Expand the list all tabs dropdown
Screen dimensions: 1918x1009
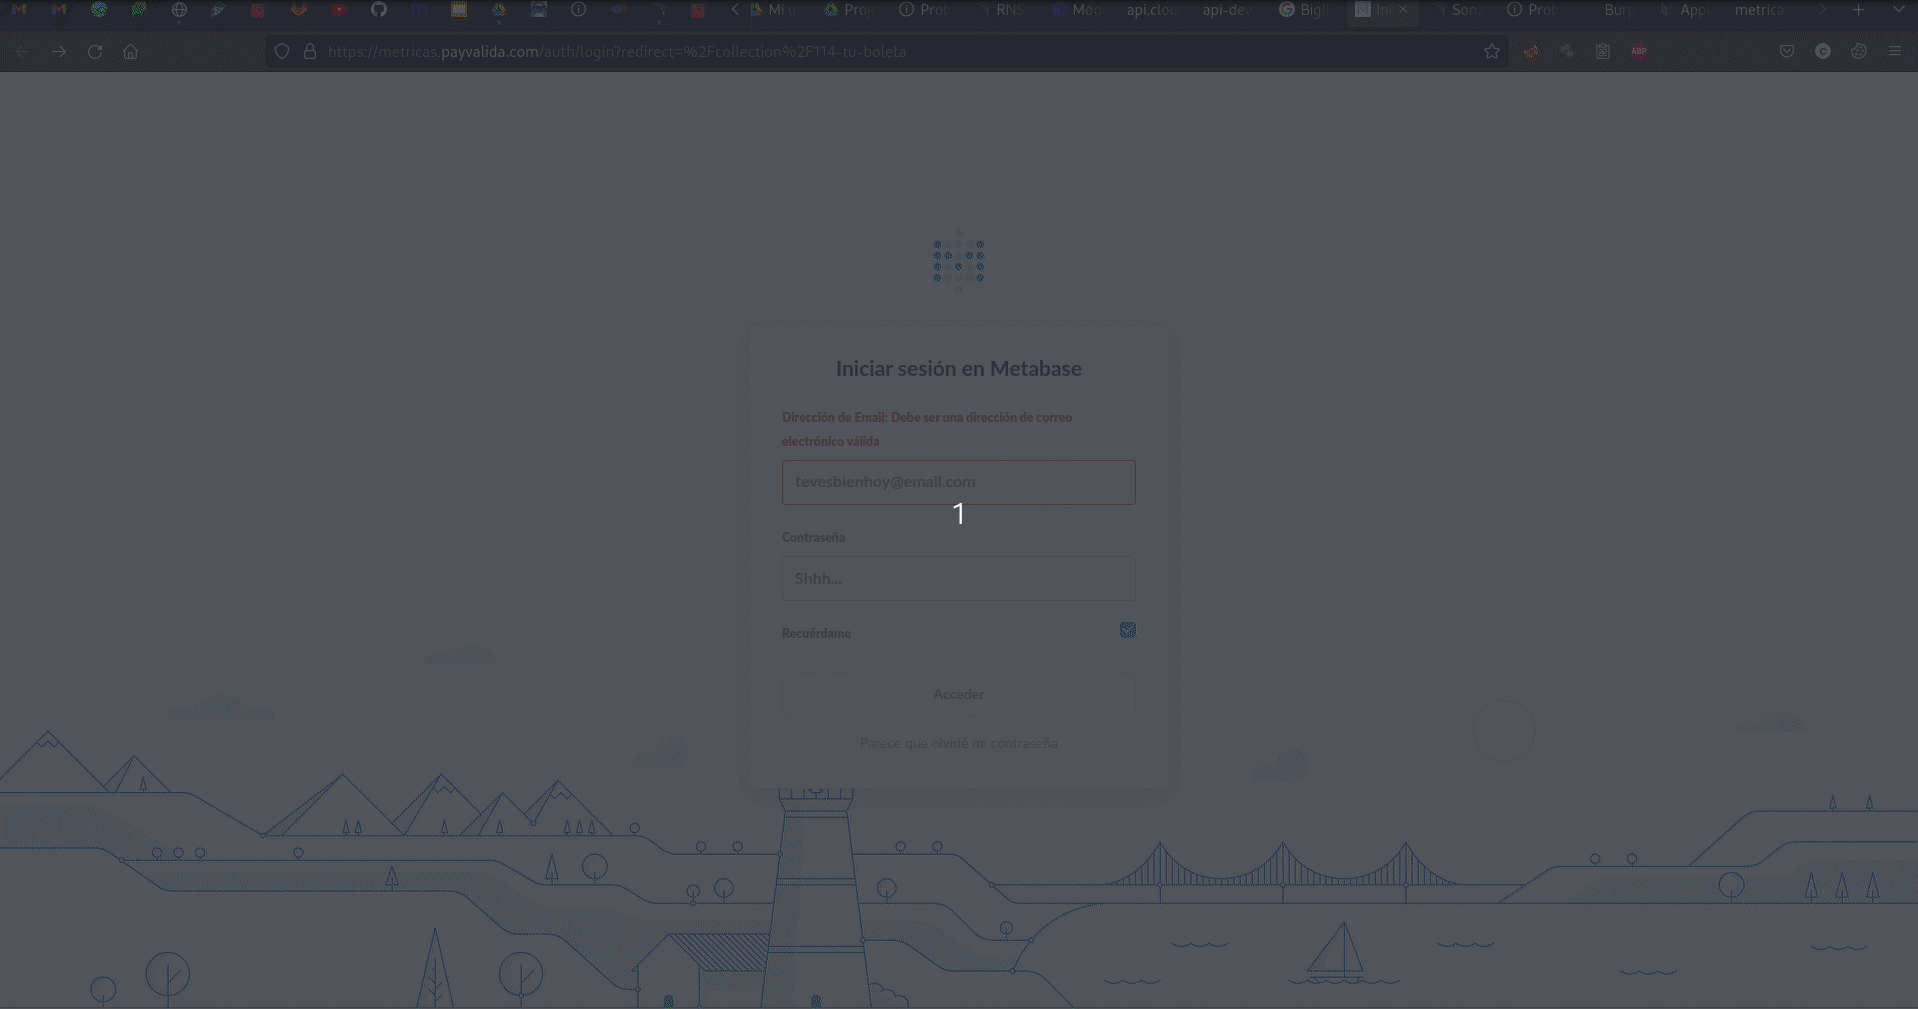point(1898,10)
